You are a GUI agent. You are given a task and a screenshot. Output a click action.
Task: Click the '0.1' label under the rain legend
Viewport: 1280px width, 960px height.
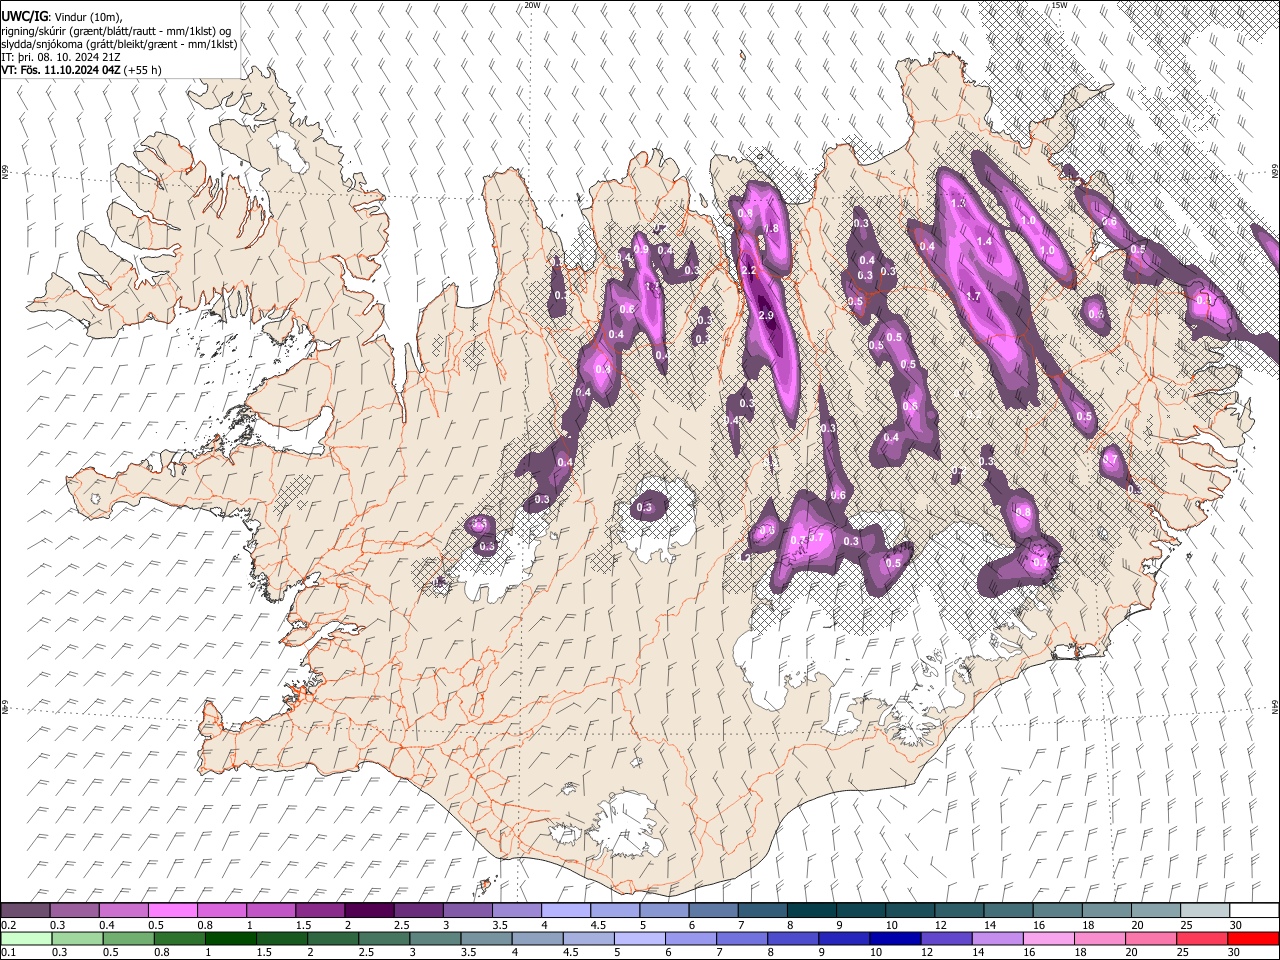[8, 953]
